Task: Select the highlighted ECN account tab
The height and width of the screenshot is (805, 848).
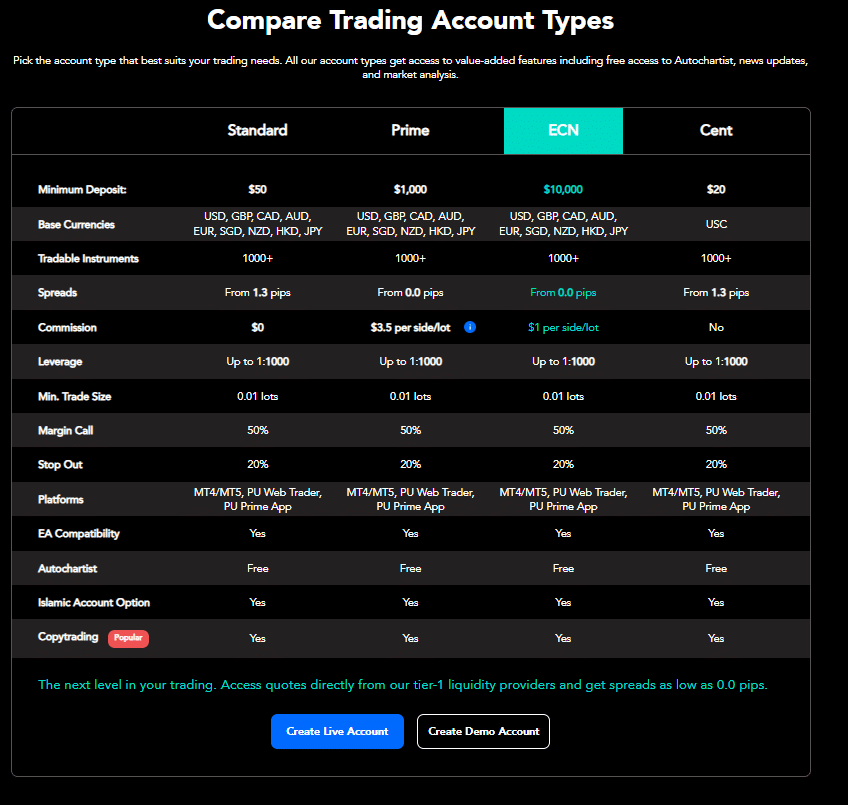Action: tap(563, 131)
